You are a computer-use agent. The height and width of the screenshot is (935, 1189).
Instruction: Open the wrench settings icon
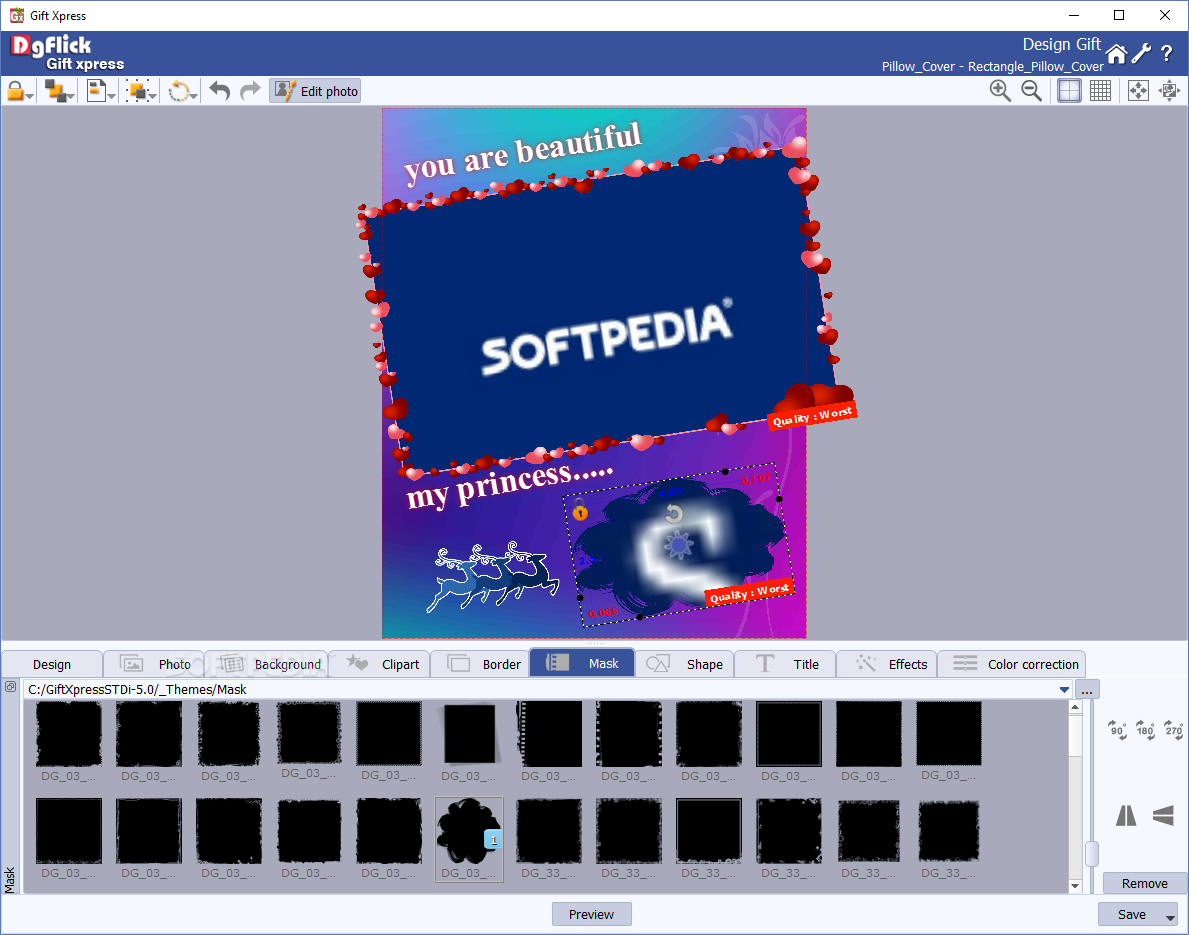coord(1141,53)
